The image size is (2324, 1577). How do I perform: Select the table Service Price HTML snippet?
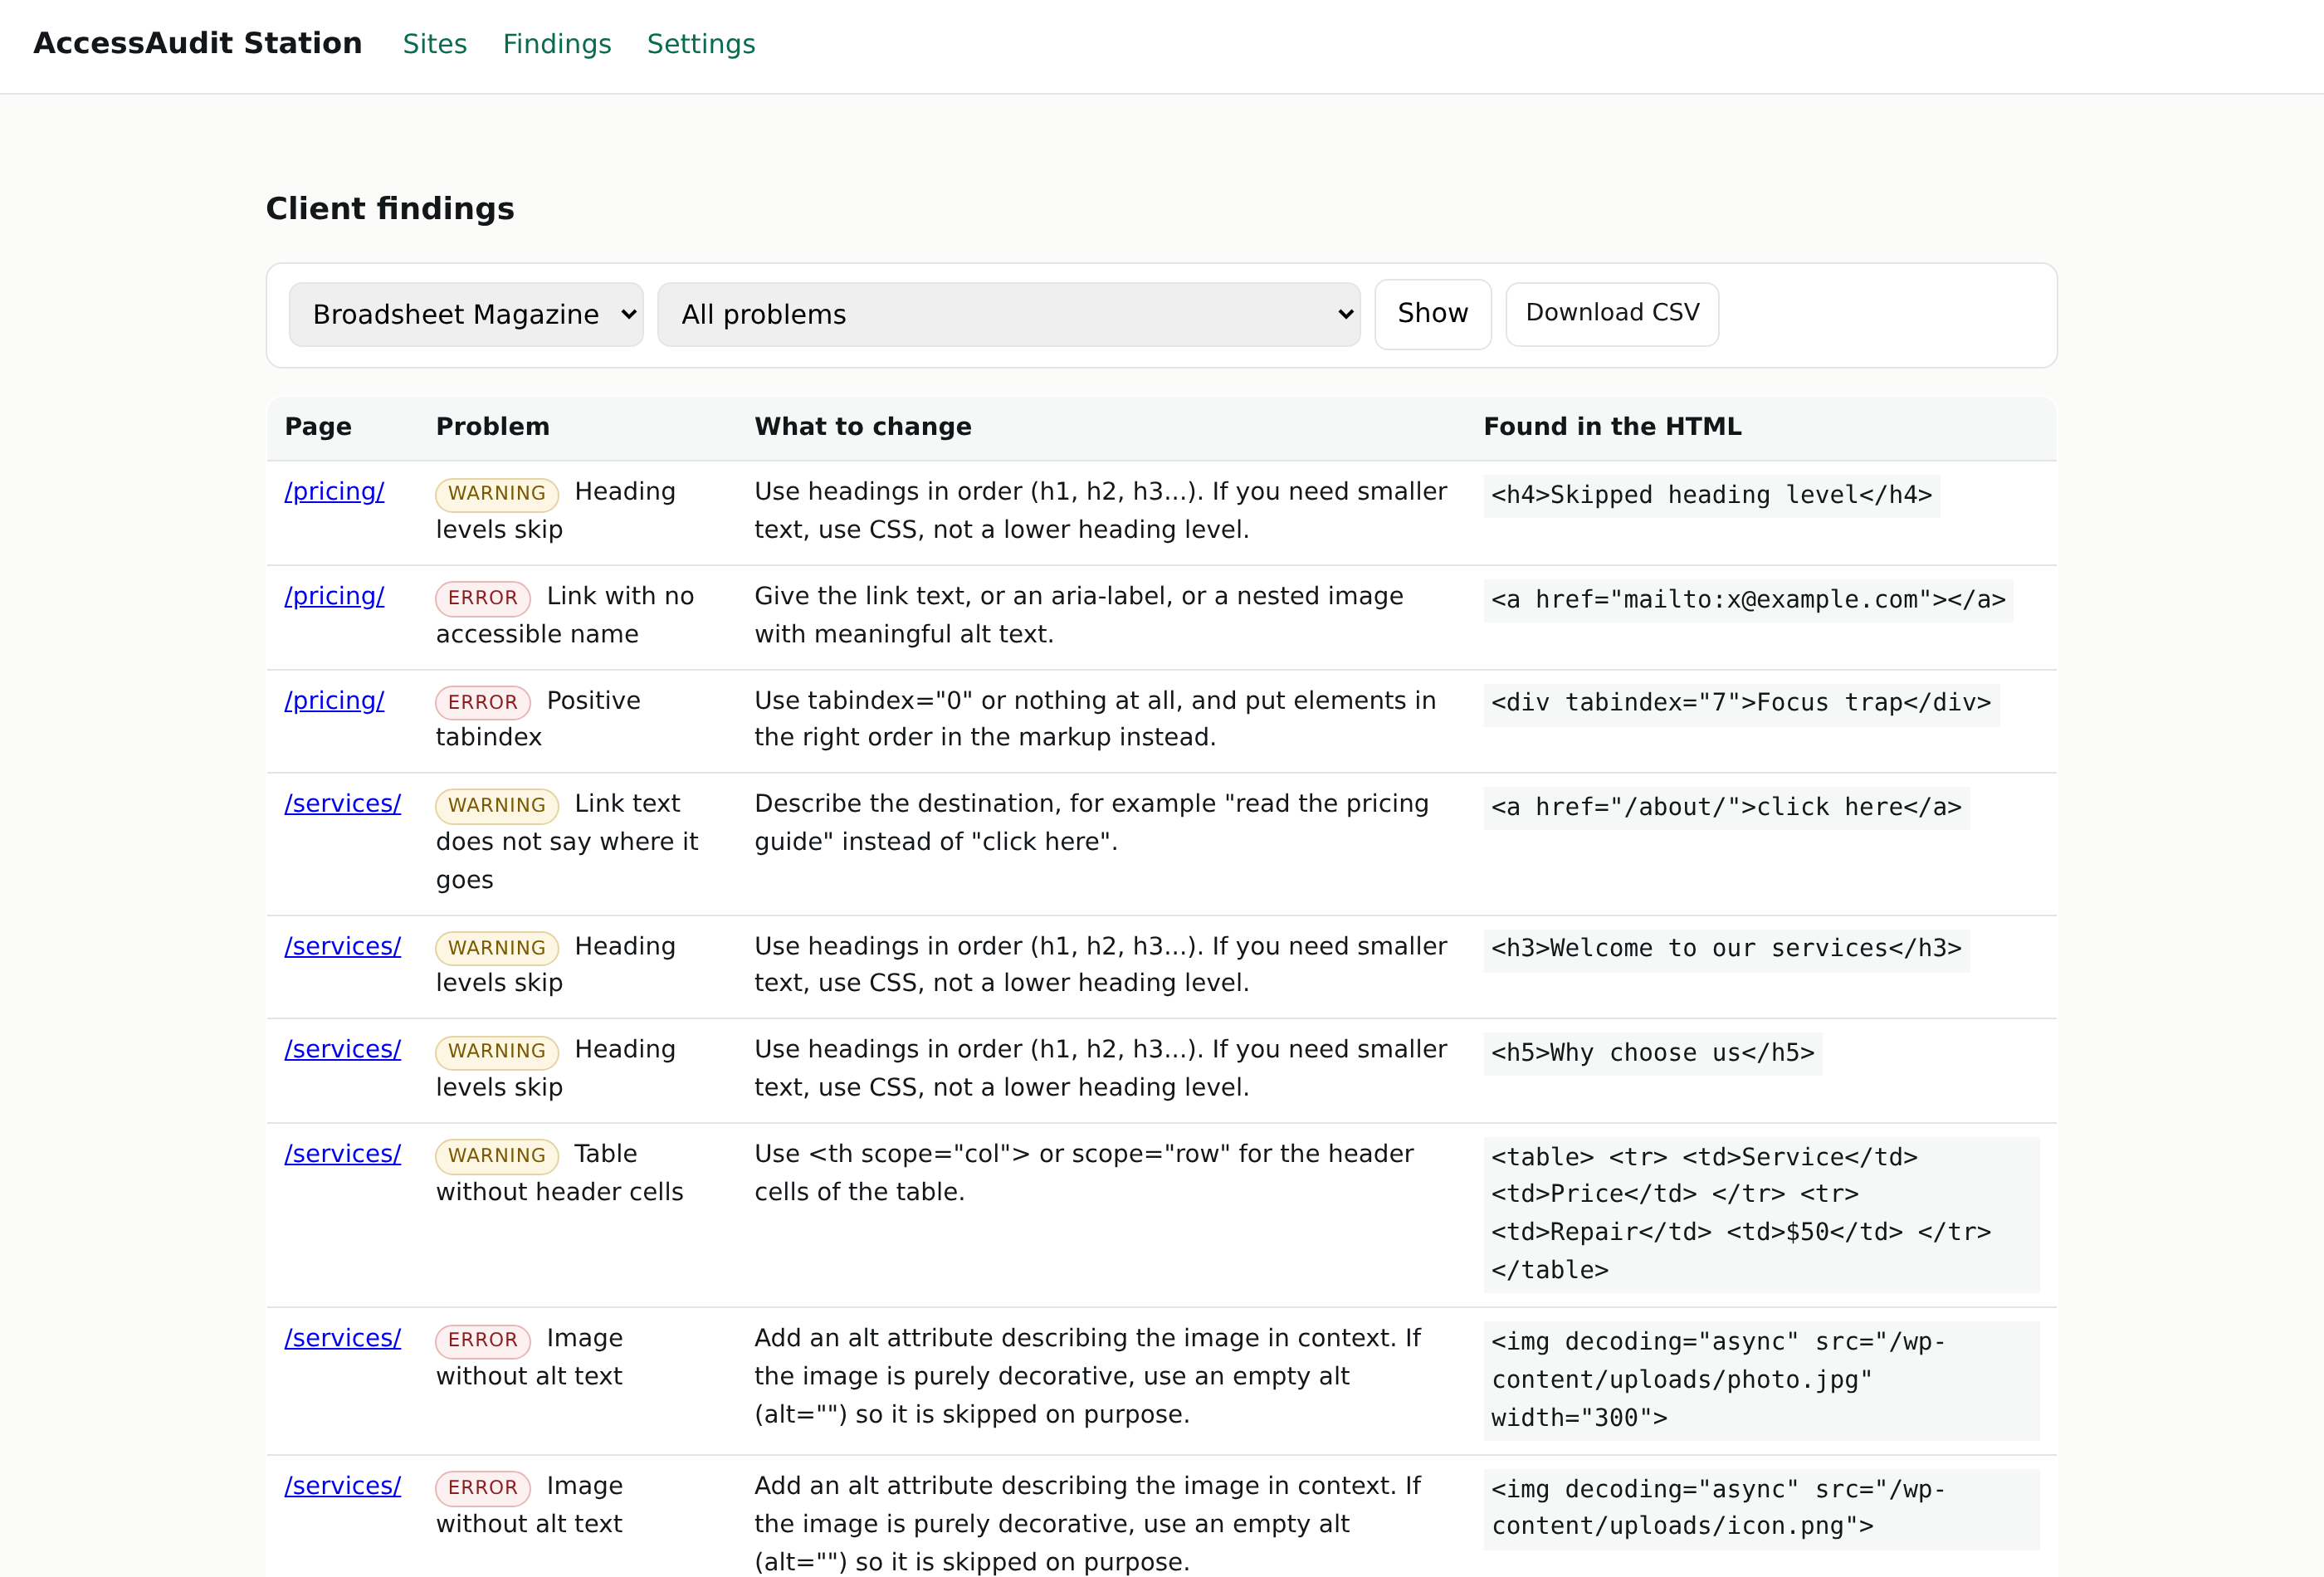[x=1761, y=1214]
